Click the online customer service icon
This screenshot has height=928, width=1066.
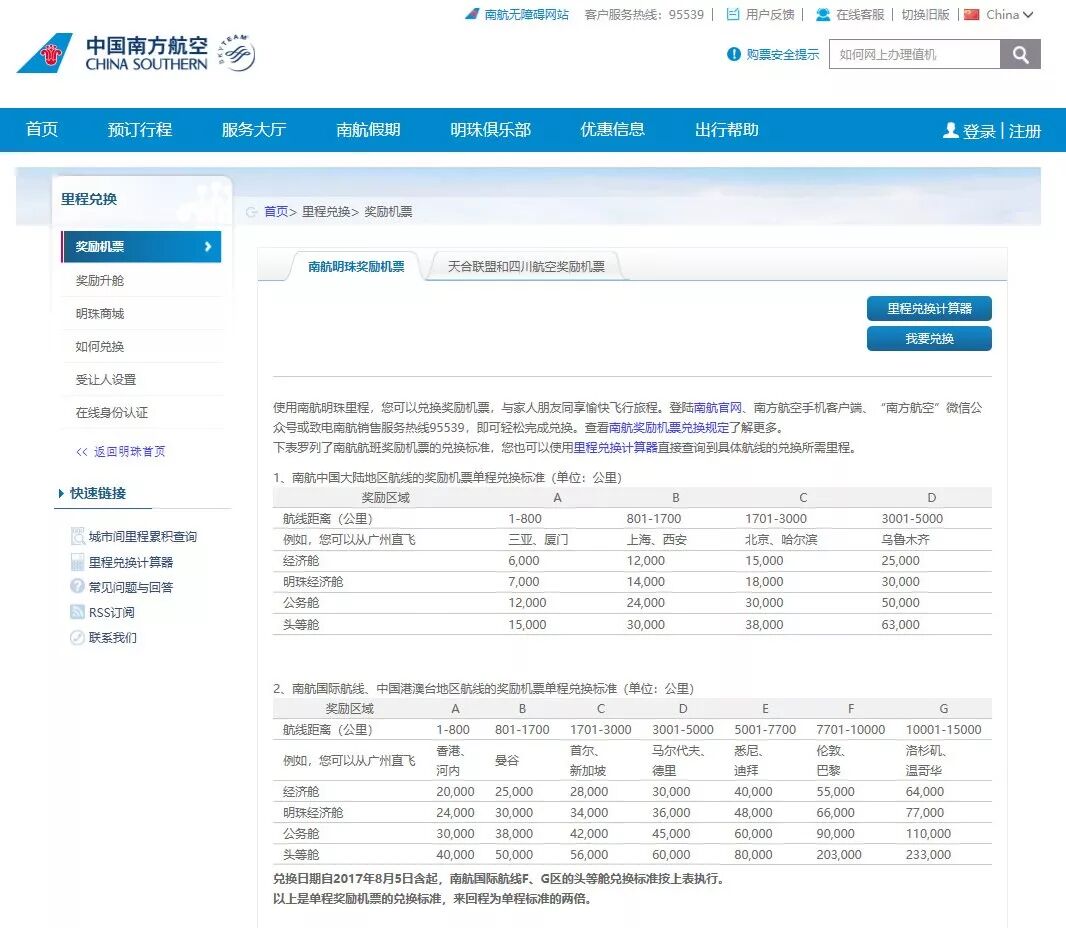[823, 14]
